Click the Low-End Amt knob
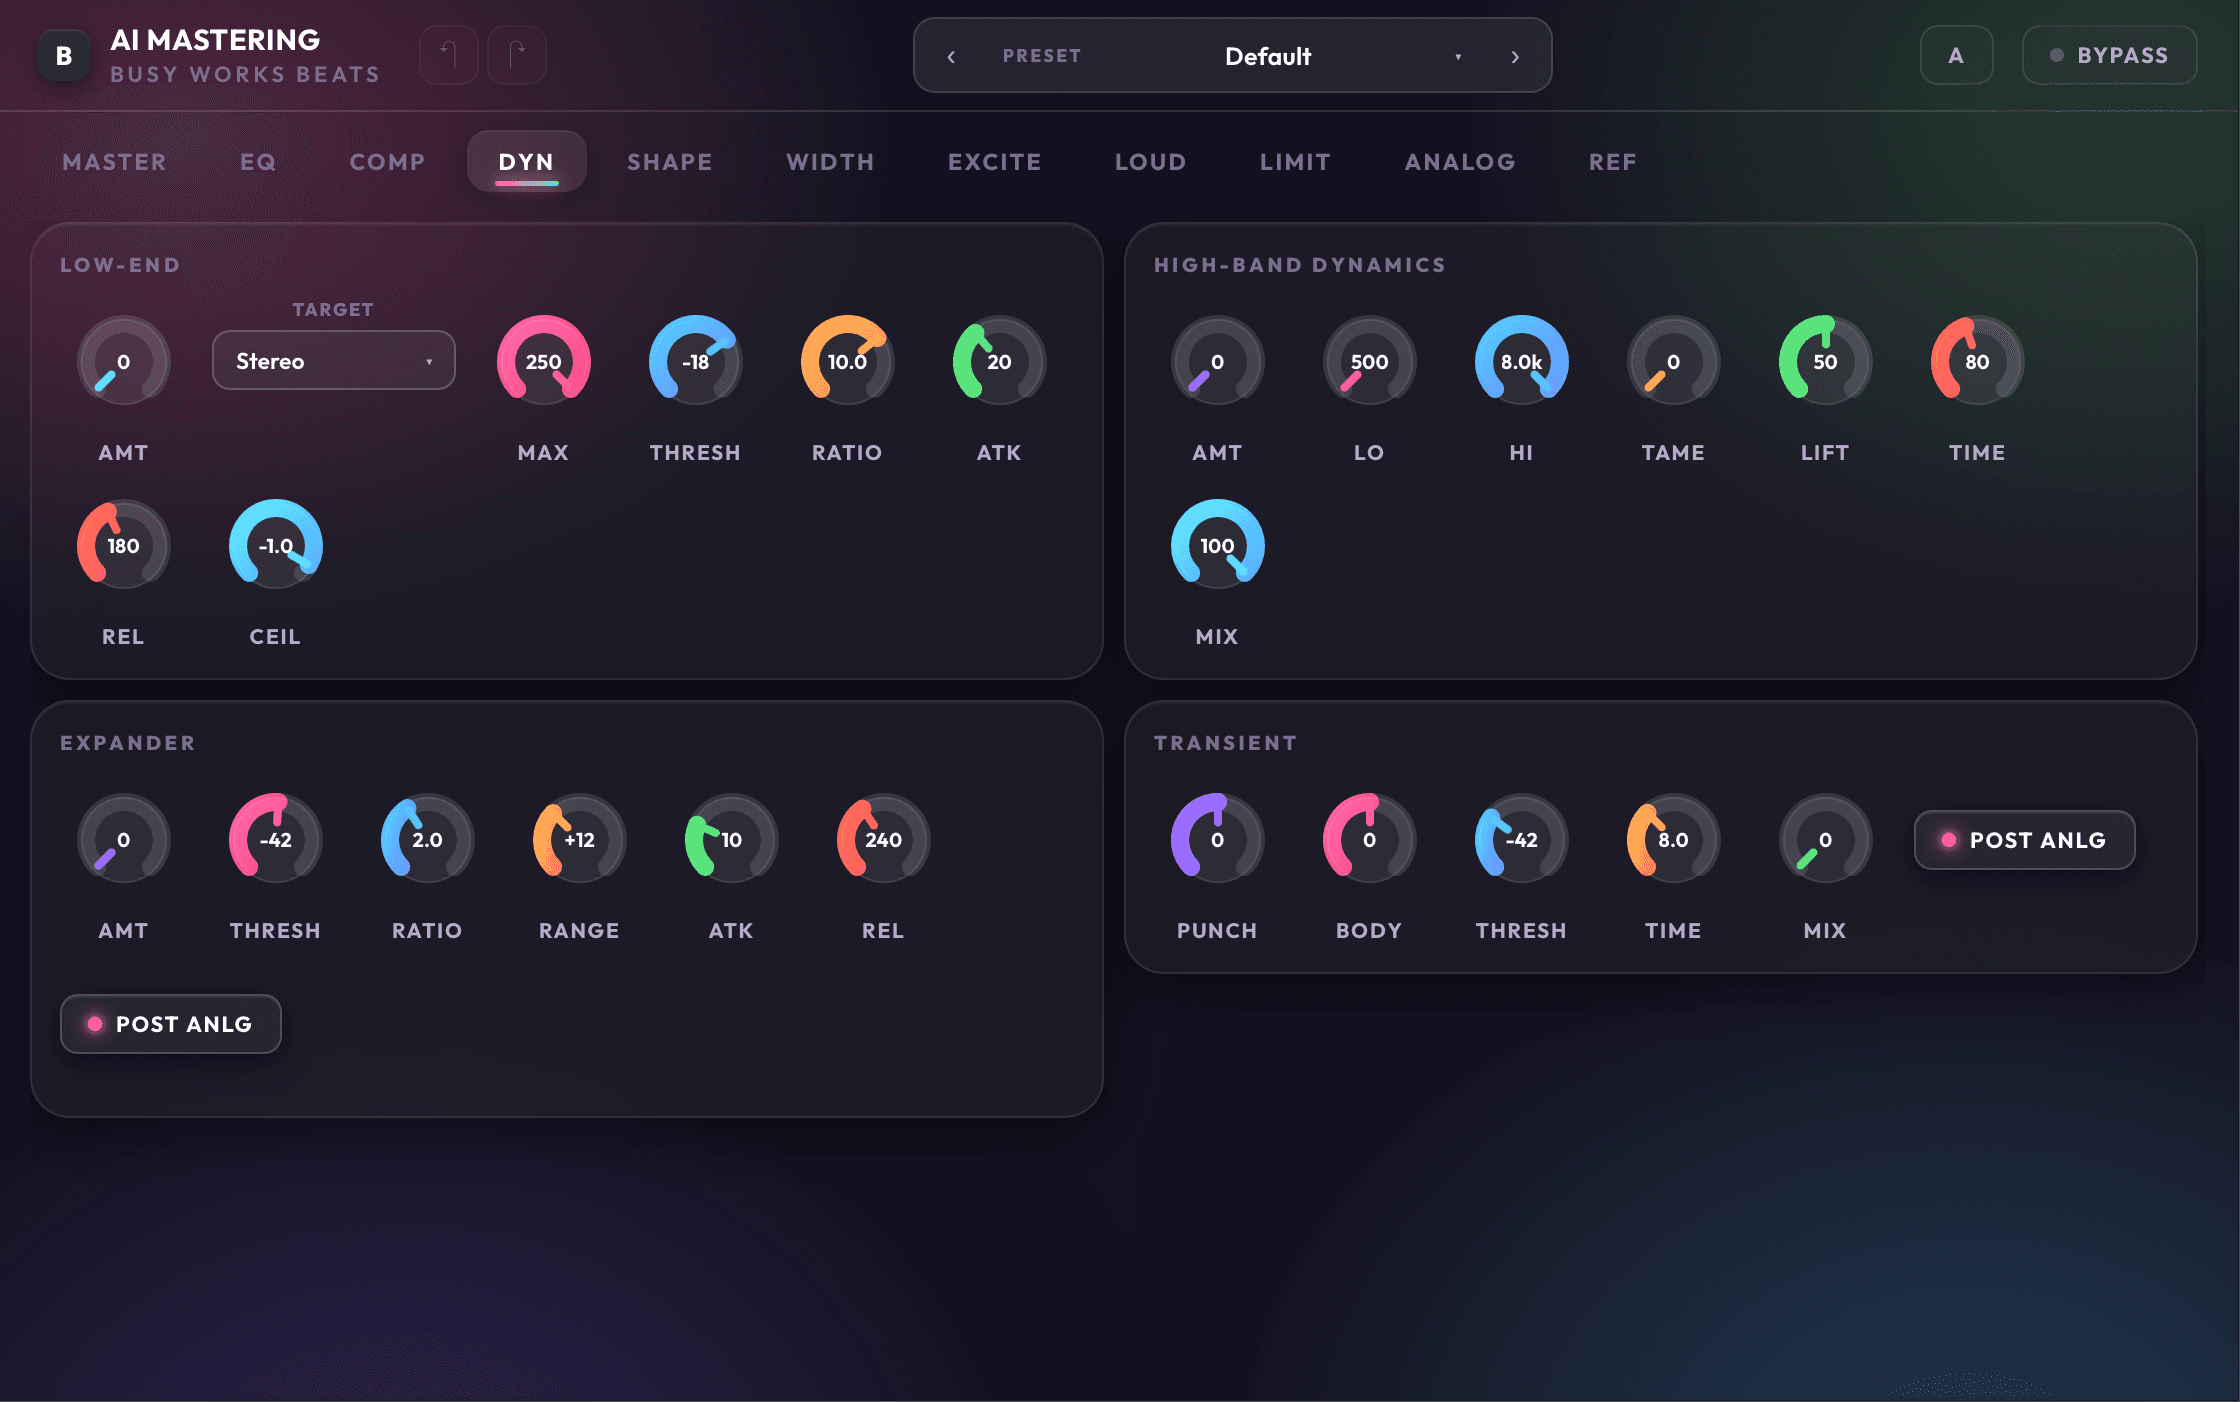 coord(124,361)
